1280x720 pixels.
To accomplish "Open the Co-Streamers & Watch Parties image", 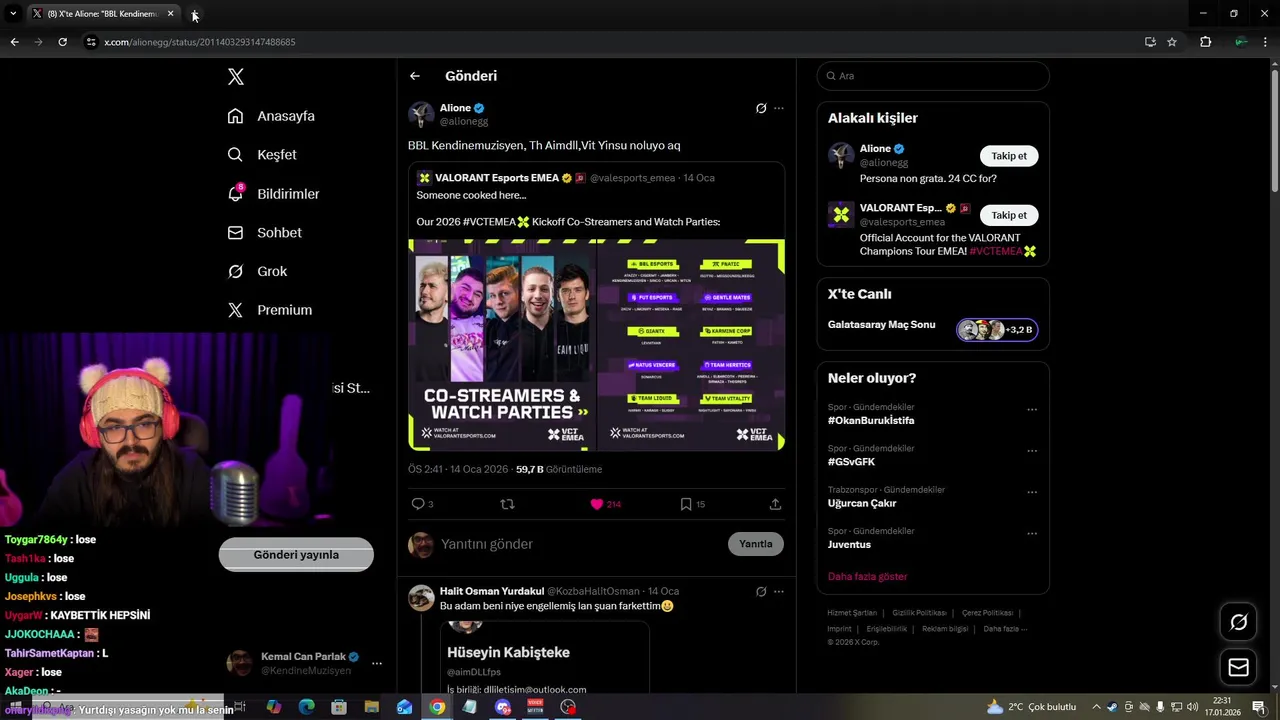I will pos(502,345).
